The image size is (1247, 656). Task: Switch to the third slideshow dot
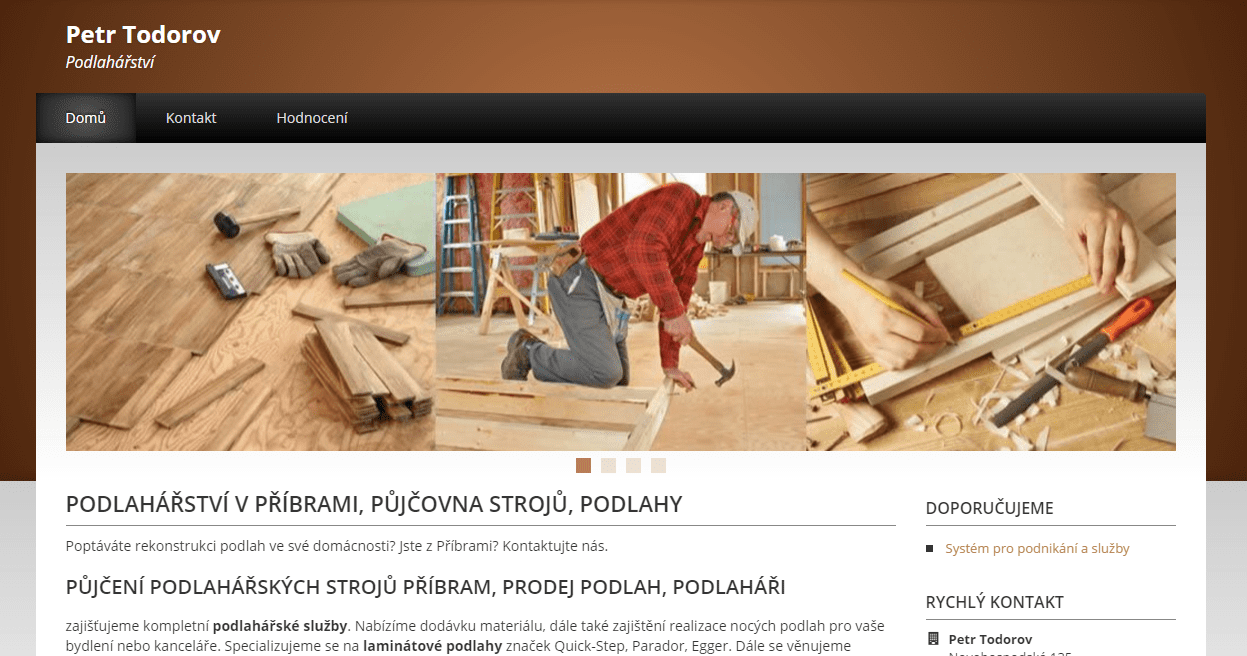(x=633, y=465)
